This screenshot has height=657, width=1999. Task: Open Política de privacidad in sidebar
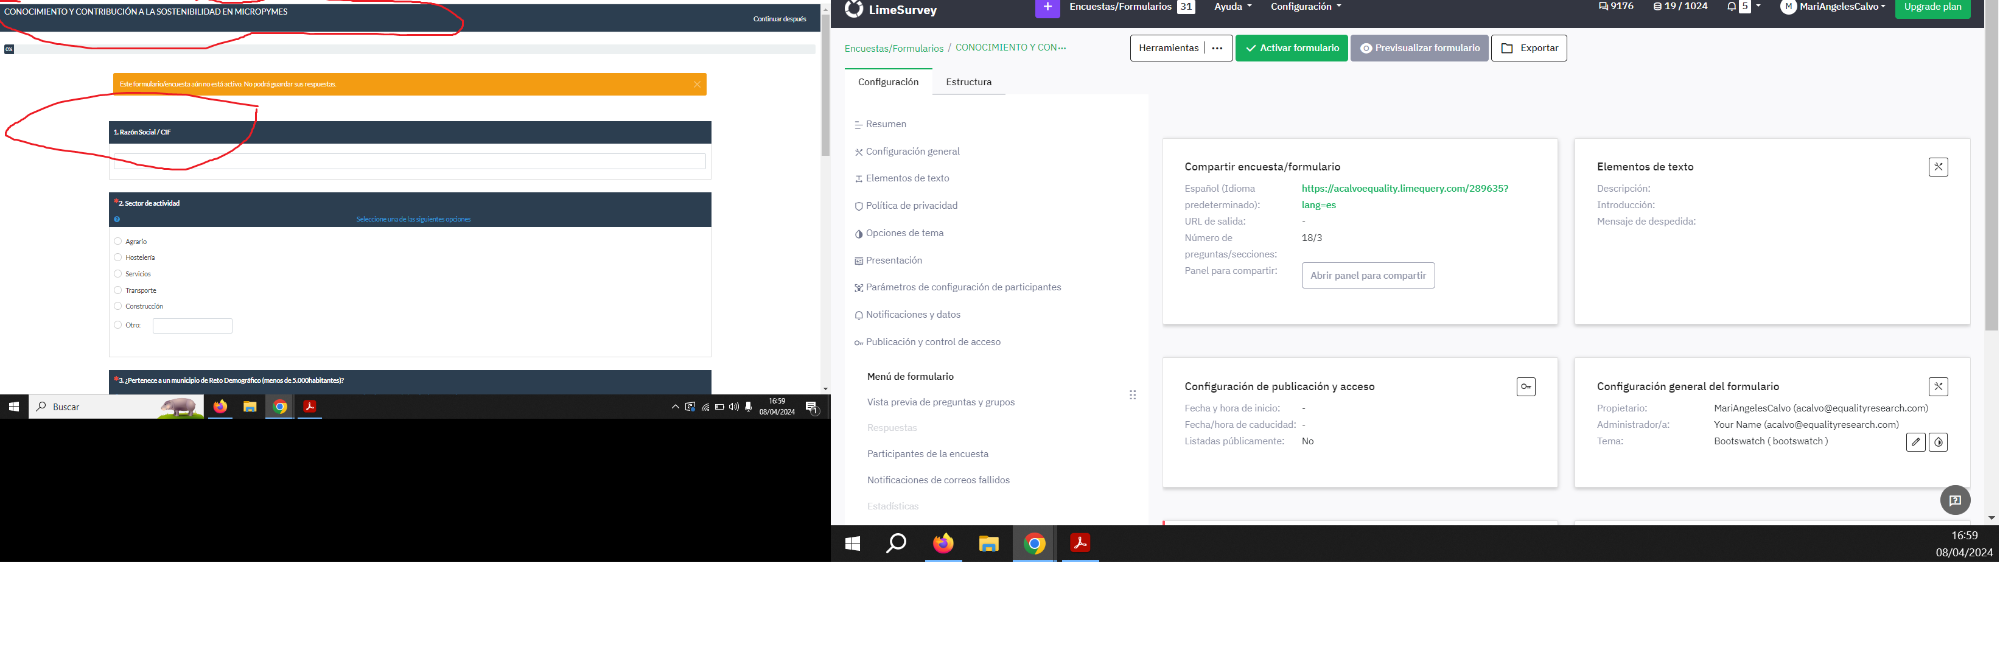[x=911, y=206]
